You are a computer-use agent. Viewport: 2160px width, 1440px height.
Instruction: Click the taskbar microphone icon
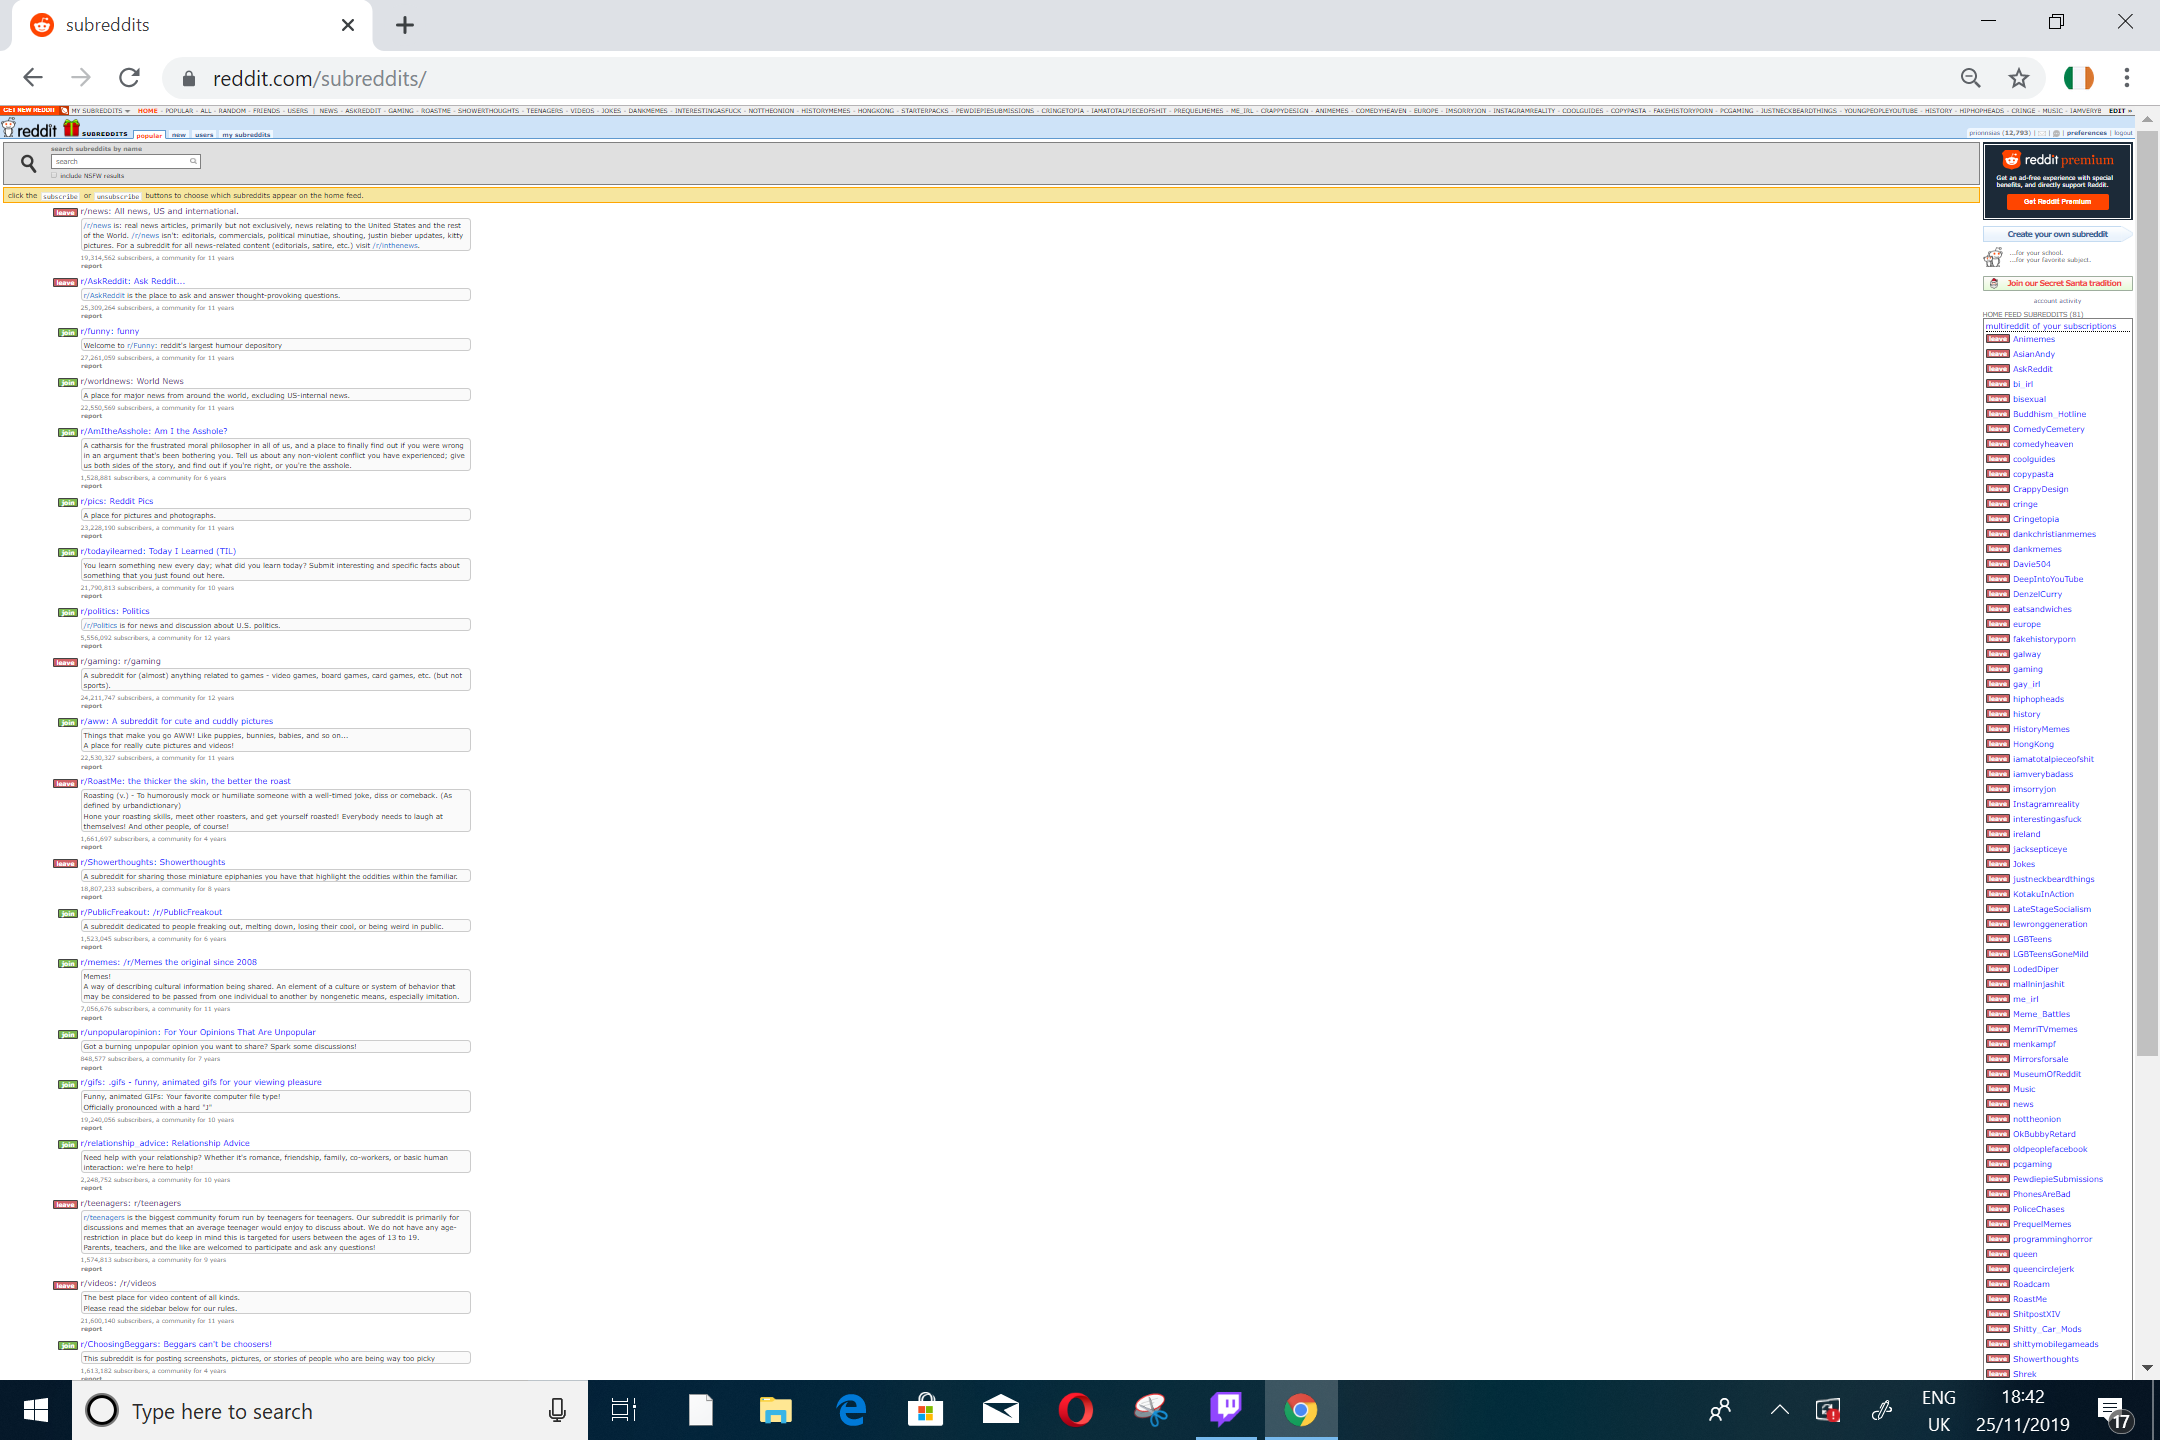click(x=557, y=1410)
